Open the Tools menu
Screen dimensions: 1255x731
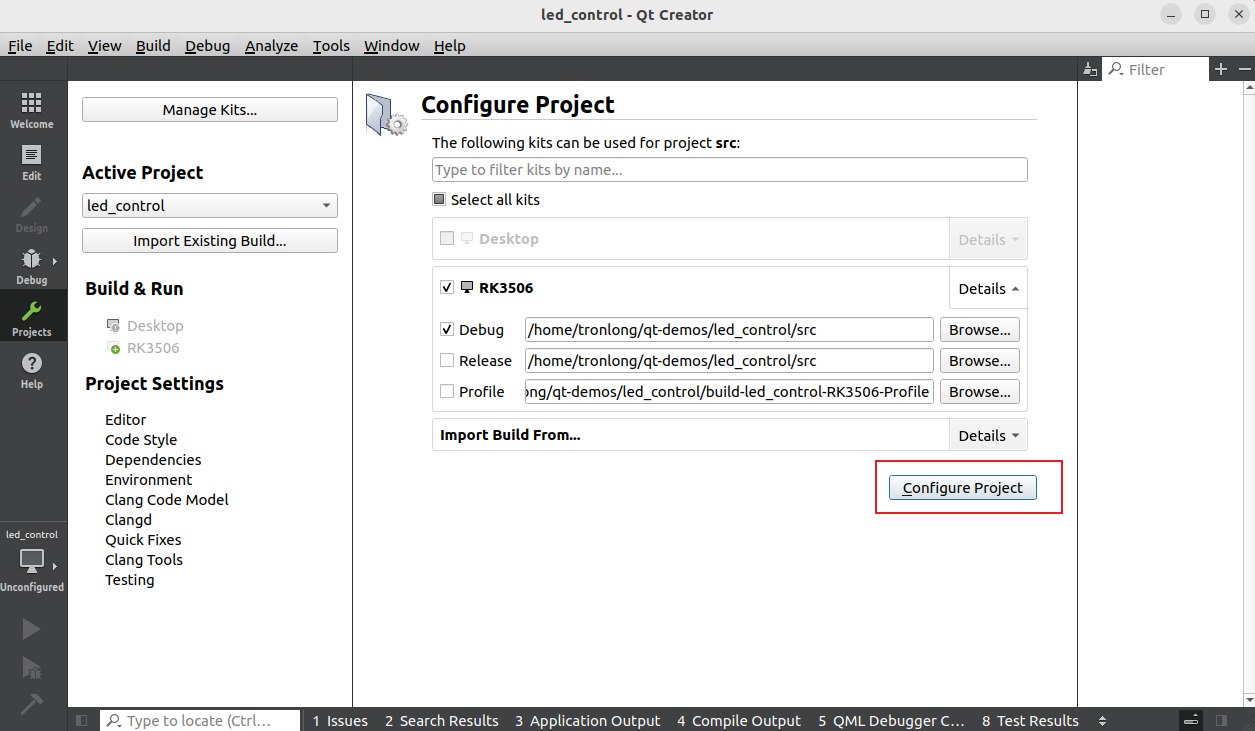[331, 45]
